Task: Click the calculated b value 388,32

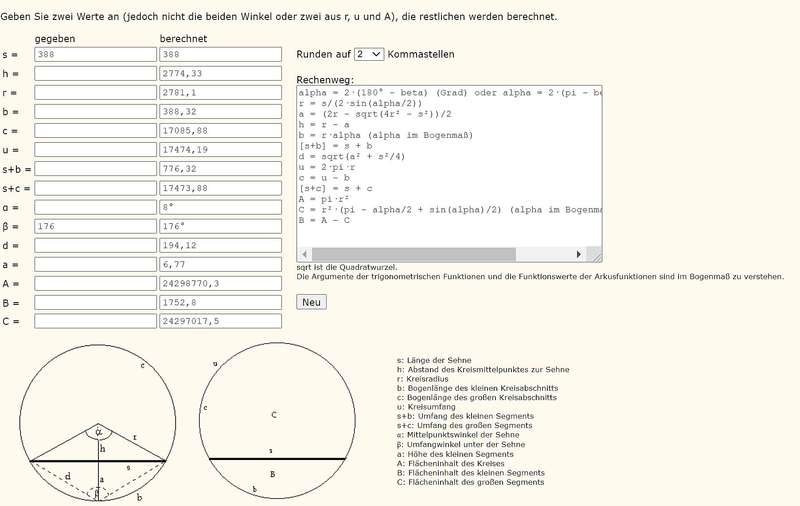Action: tap(220, 112)
